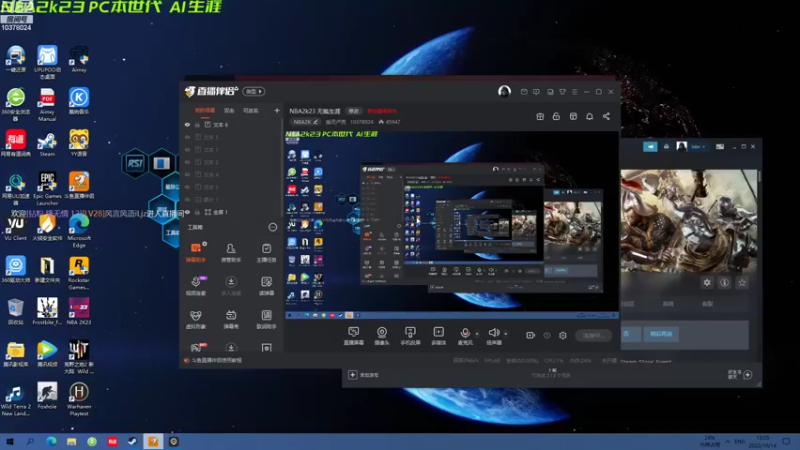
Task: Click the Windows Start button
Action: pyautogui.click(x=10, y=441)
